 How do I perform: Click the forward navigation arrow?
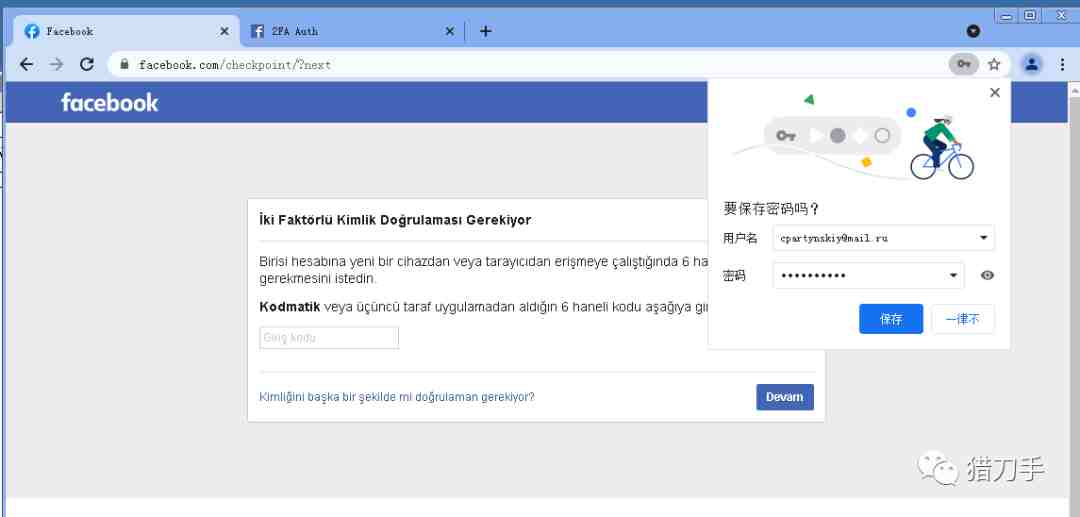56,64
